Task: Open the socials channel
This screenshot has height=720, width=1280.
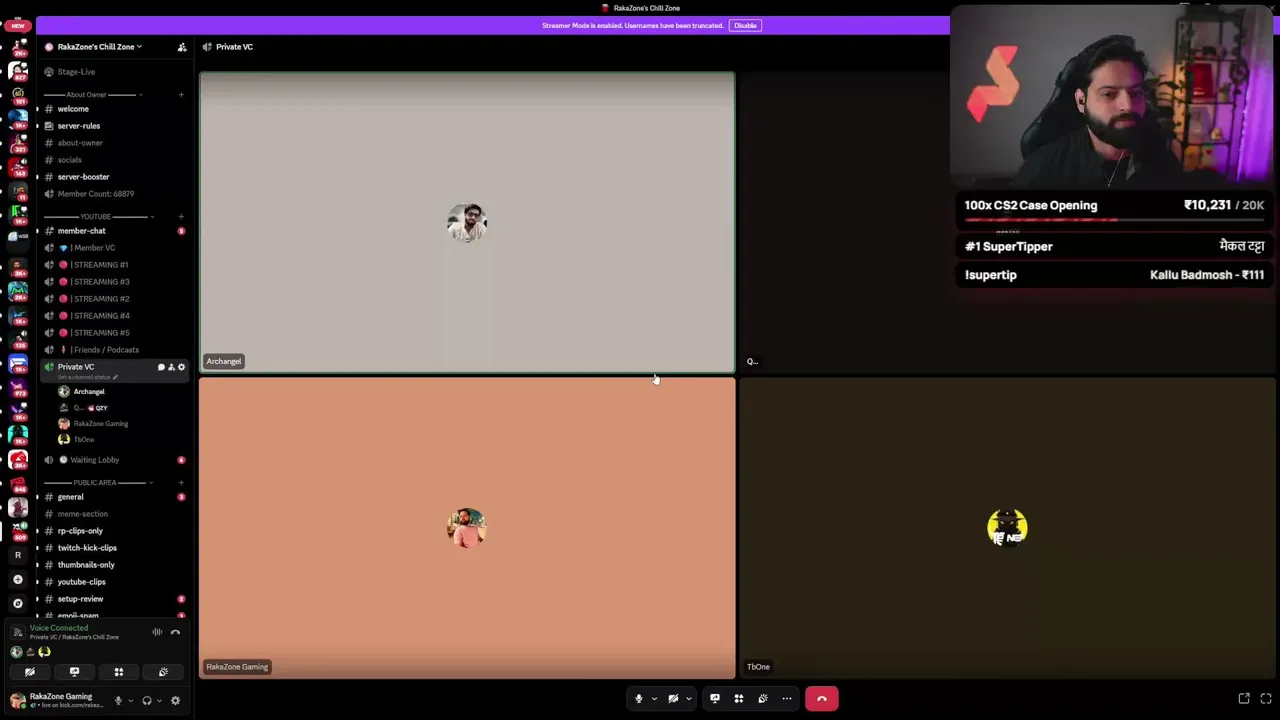Action: pos(69,160)
